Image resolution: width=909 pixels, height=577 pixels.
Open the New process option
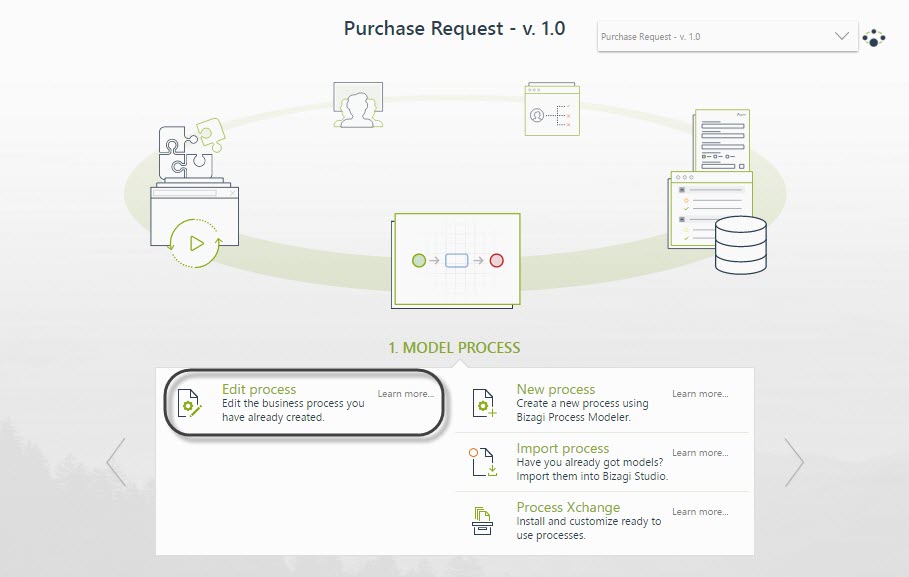click(556, 389)
